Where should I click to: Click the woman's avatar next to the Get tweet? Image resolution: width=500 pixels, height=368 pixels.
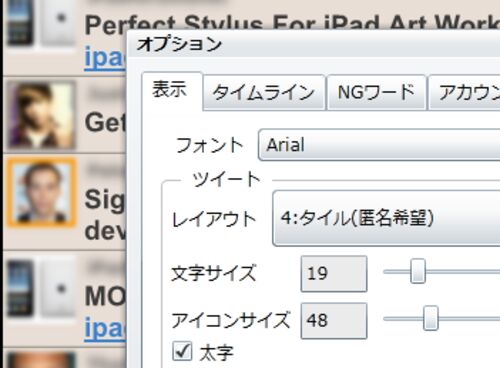[41, 115]
